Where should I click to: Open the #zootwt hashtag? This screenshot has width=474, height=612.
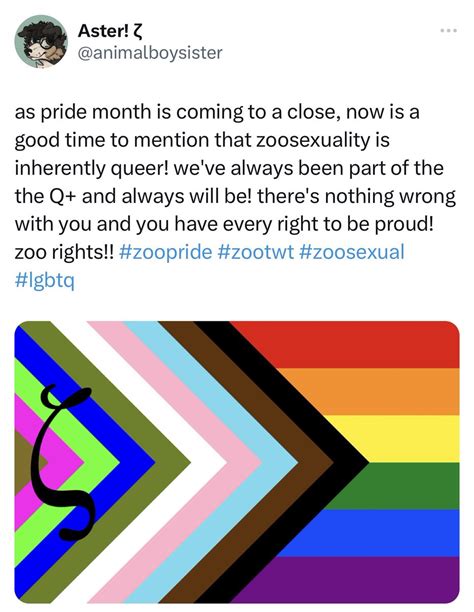[x=255, y=252]
